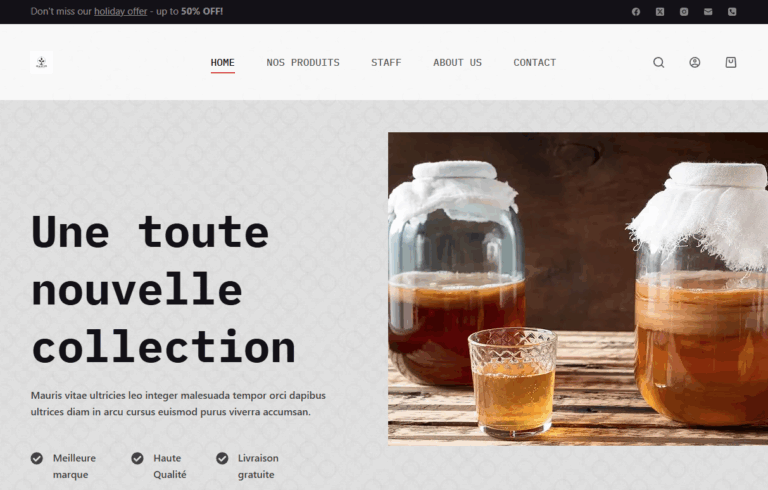Click checkmark beside Meilleure marque
The width and height of the screenshot is (768, 490).
tap(37, 458)
